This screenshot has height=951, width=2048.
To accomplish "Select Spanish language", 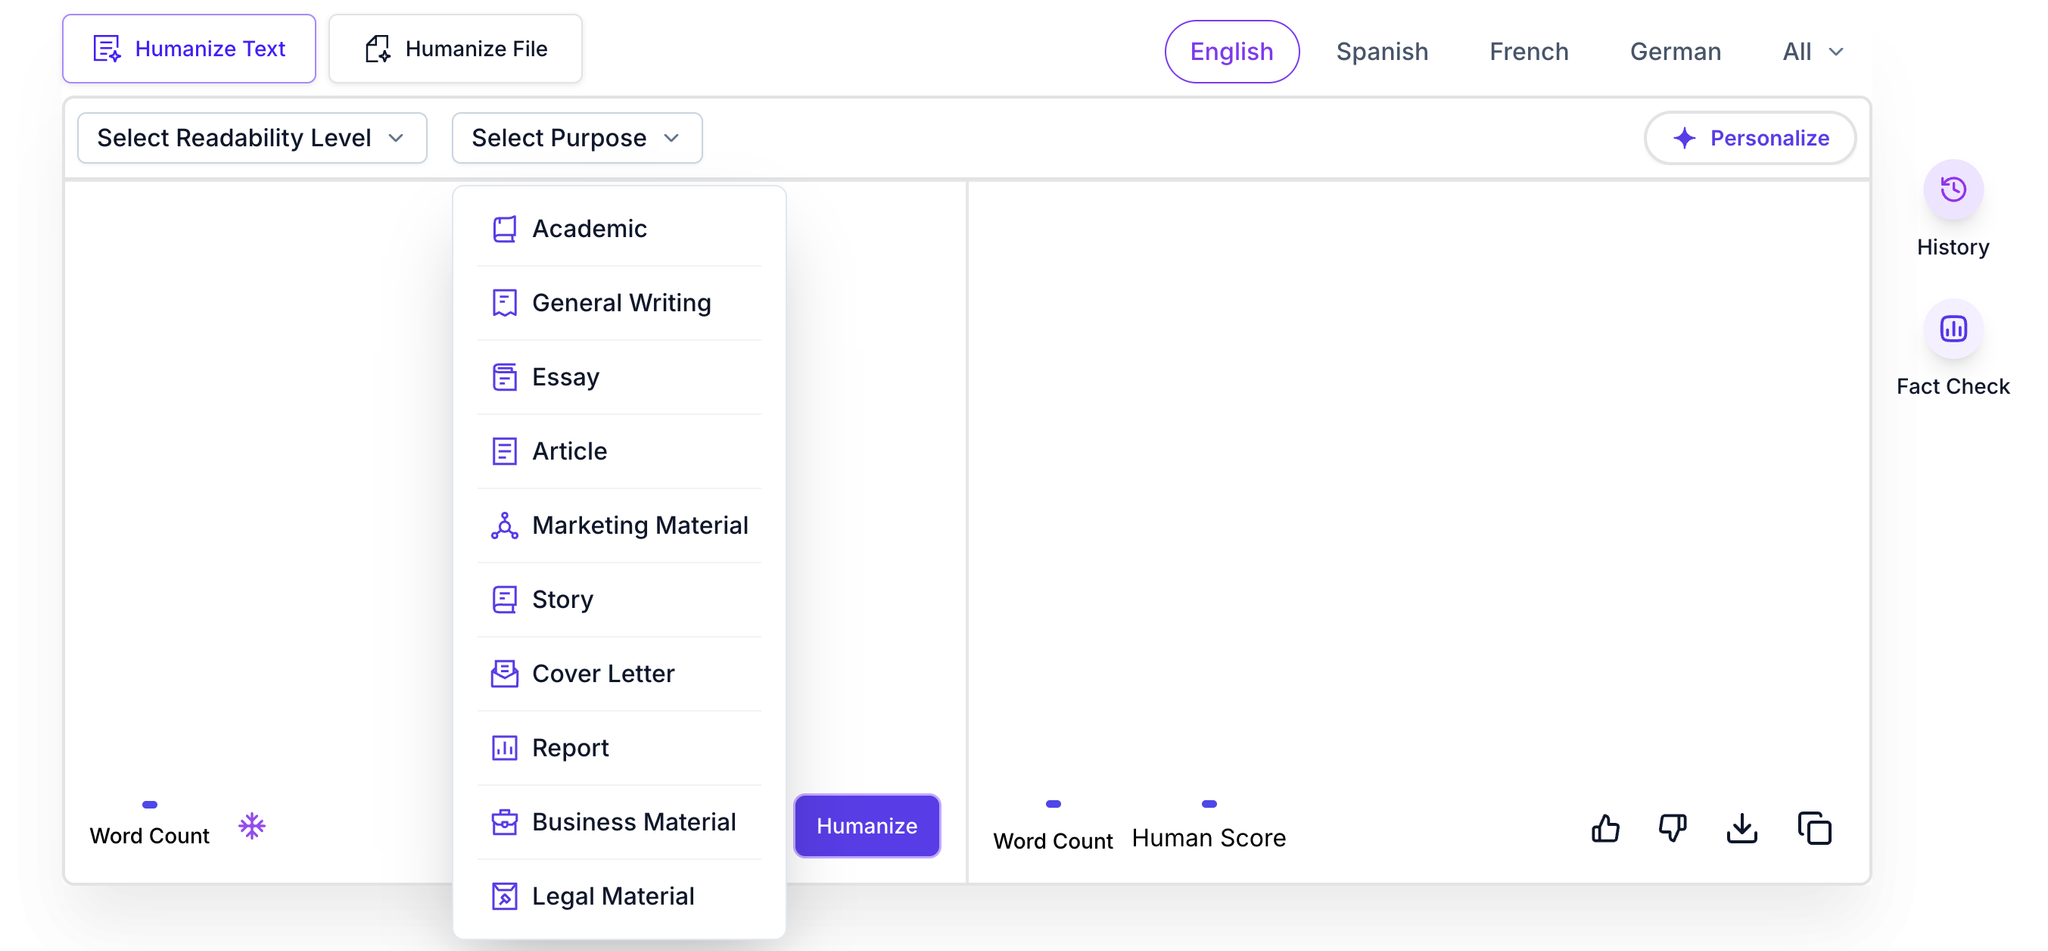I will point(1382,51).
